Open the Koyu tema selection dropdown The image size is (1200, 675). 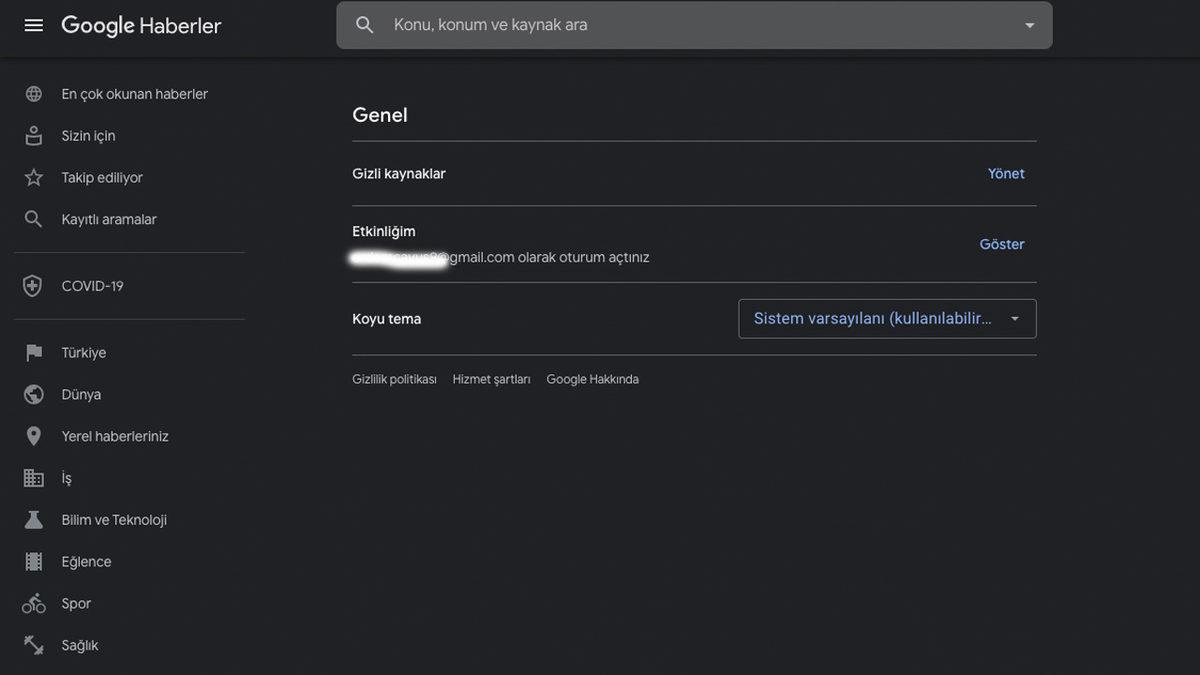click(x=886, y=318)
